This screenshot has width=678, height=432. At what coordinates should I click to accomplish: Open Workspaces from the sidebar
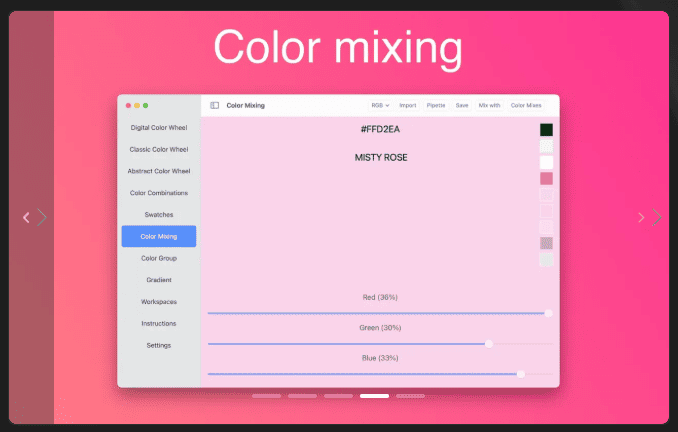(159, 301)
